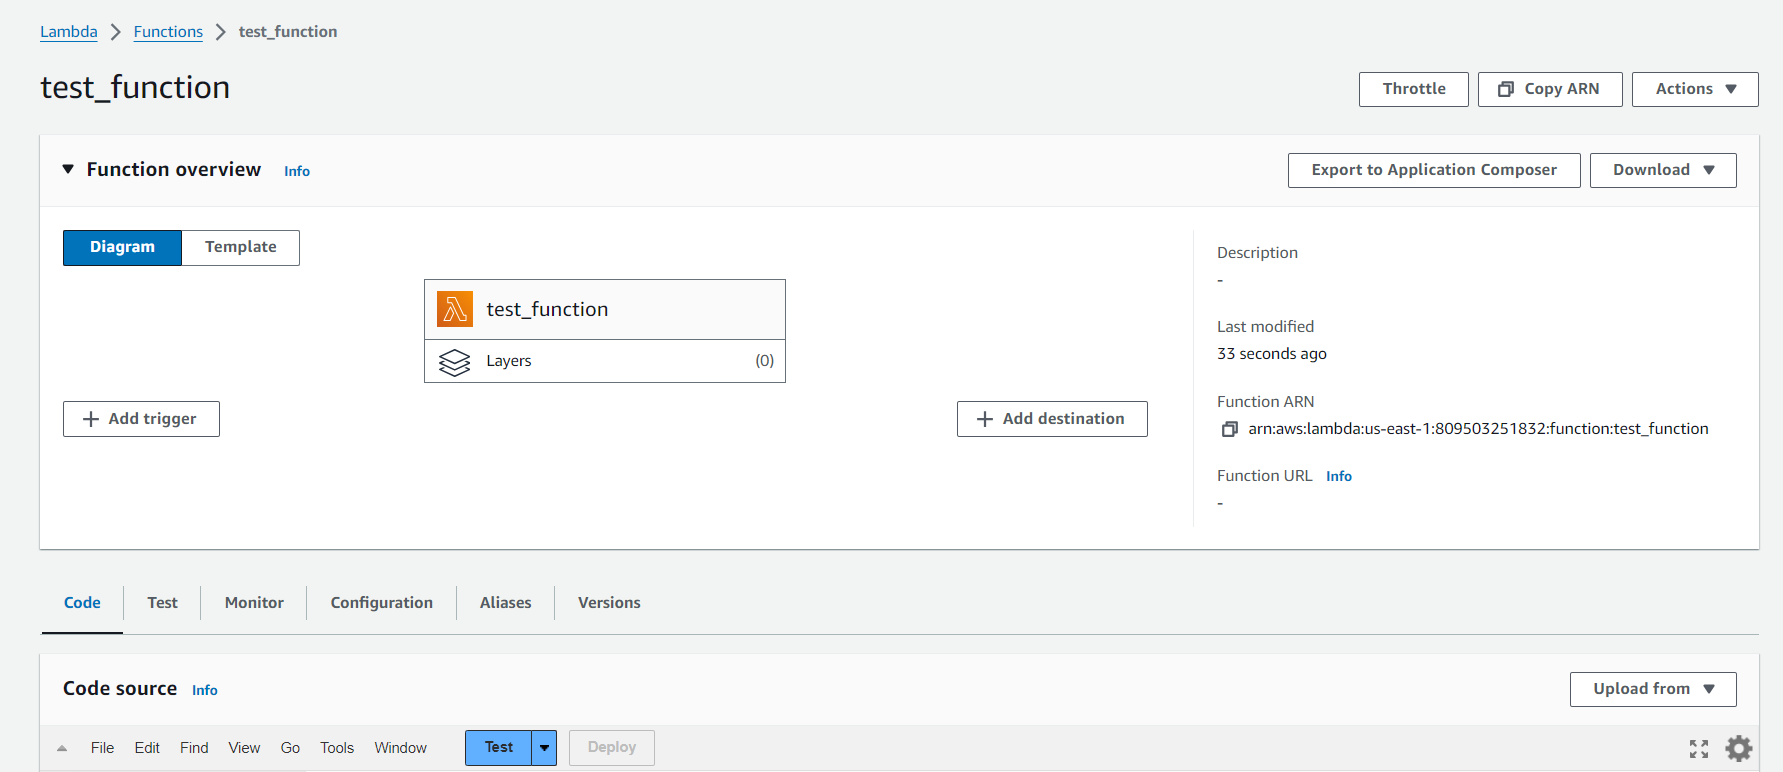Screen dimensions: 1783x772
Task: Open the Upload from dropdown
Action: (x=1652, y=689)
